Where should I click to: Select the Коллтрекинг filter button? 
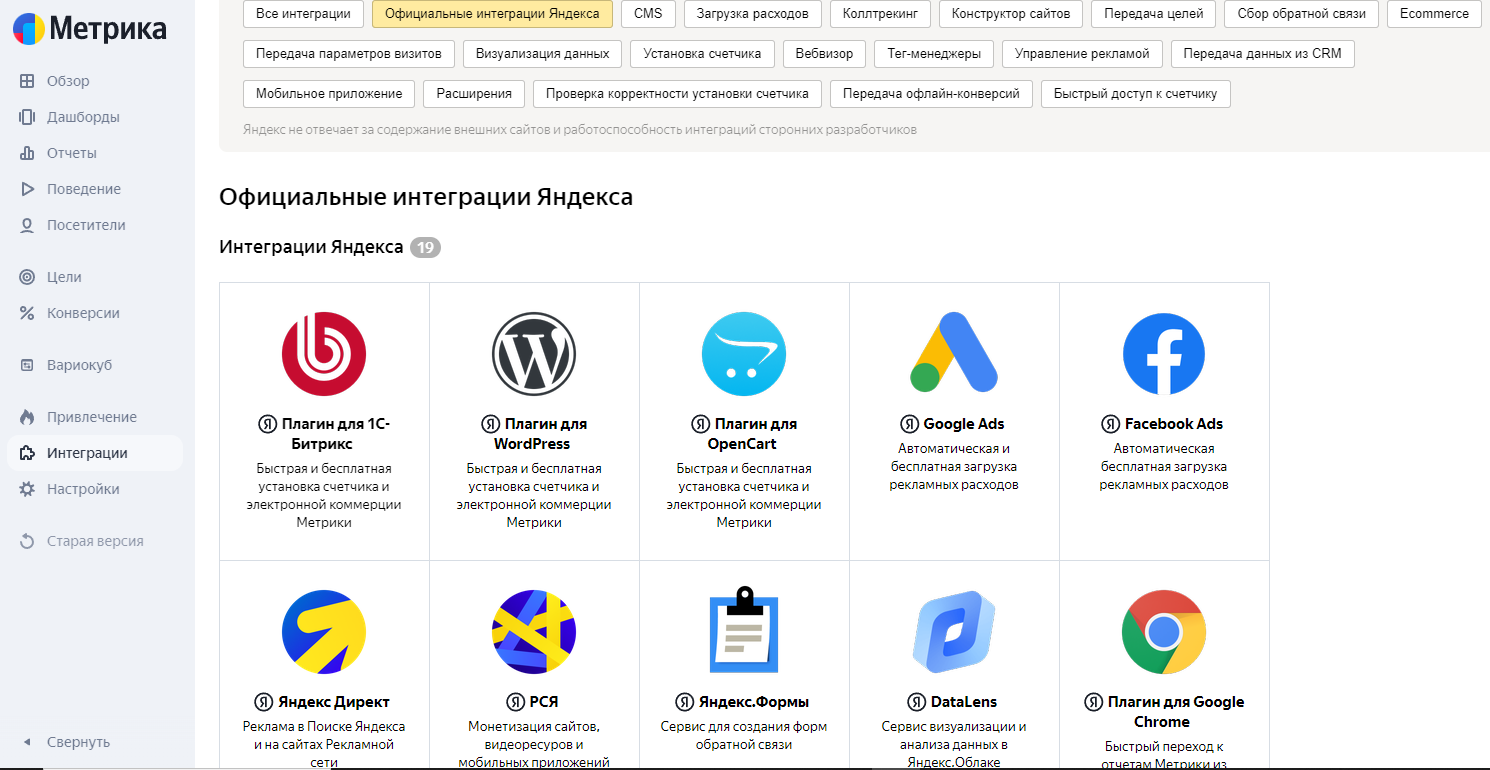click(880, 14)
